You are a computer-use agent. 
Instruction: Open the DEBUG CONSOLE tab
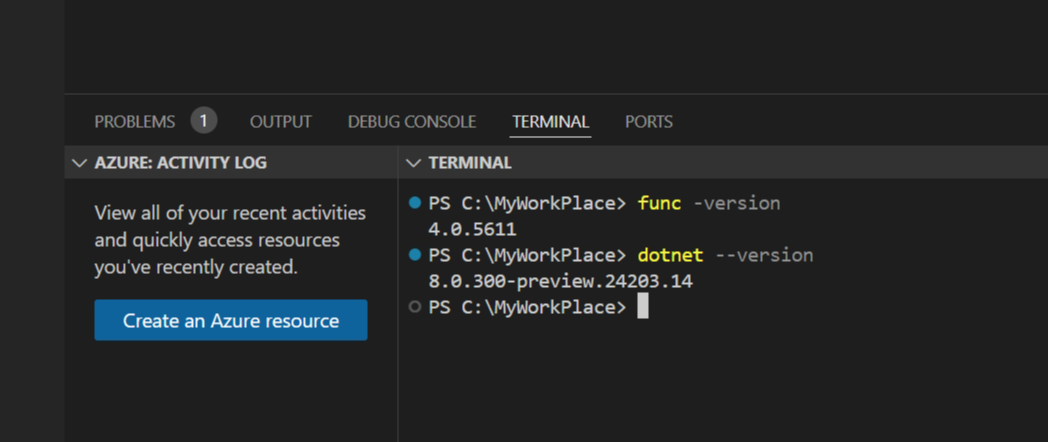click(x=411, y=121)
